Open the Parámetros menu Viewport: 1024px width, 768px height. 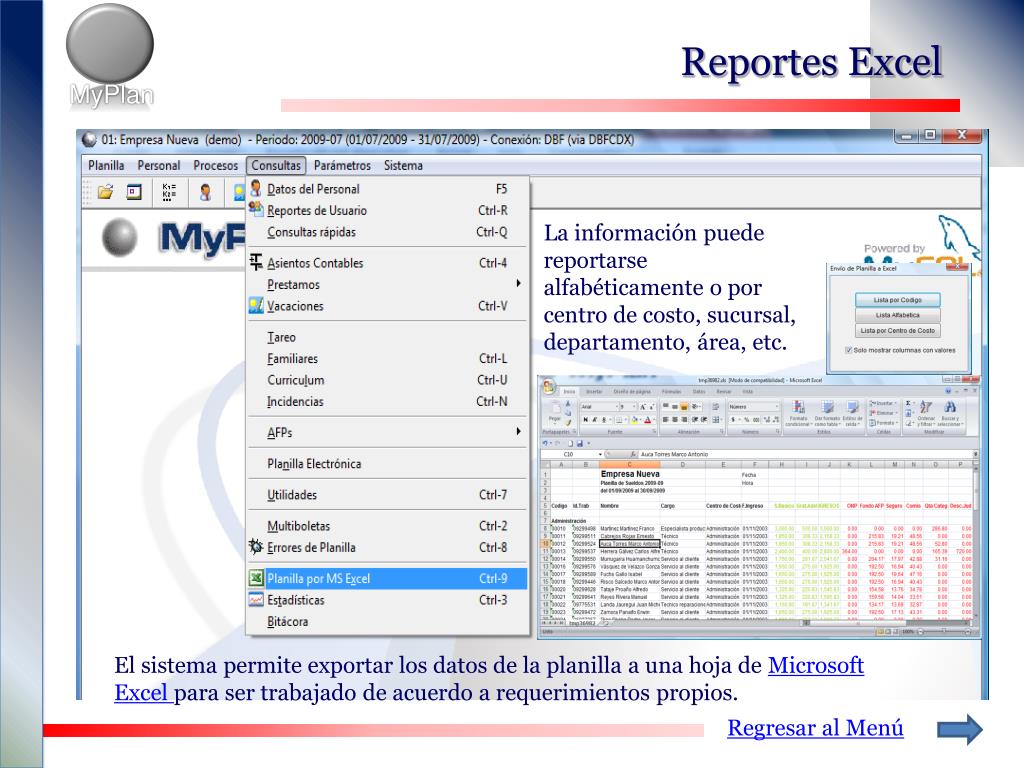pyautogui.click(x=342, y=165)
